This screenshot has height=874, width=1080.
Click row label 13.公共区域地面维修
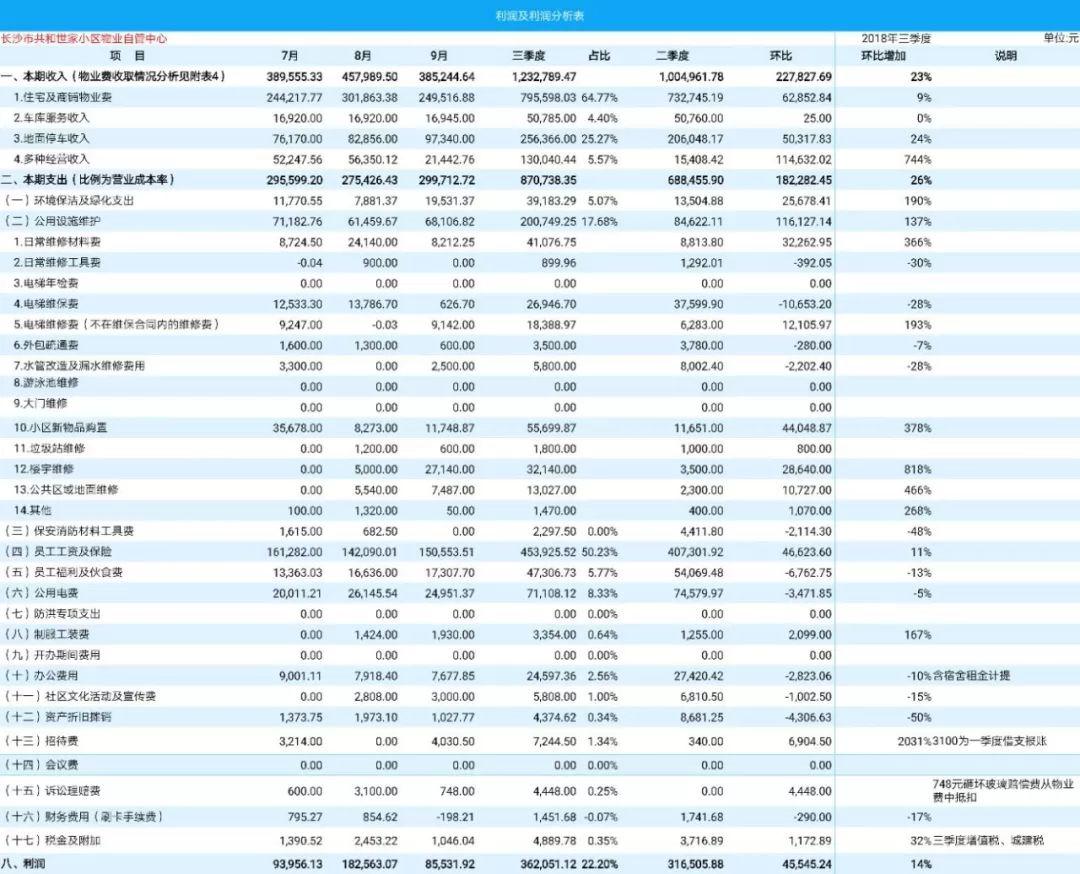66,490
